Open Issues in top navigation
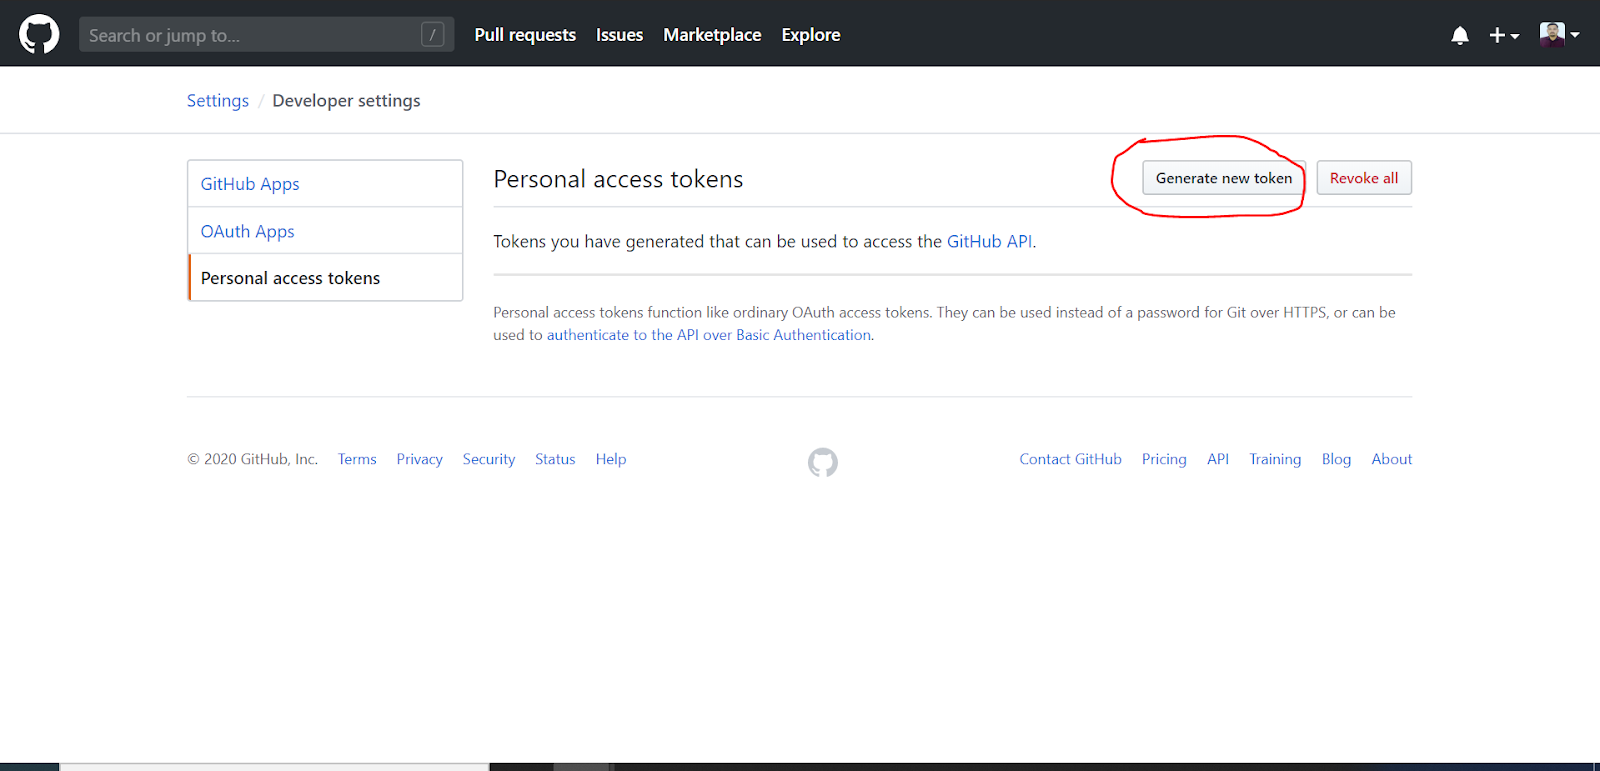1600x771 pixels. click(619, 35)
